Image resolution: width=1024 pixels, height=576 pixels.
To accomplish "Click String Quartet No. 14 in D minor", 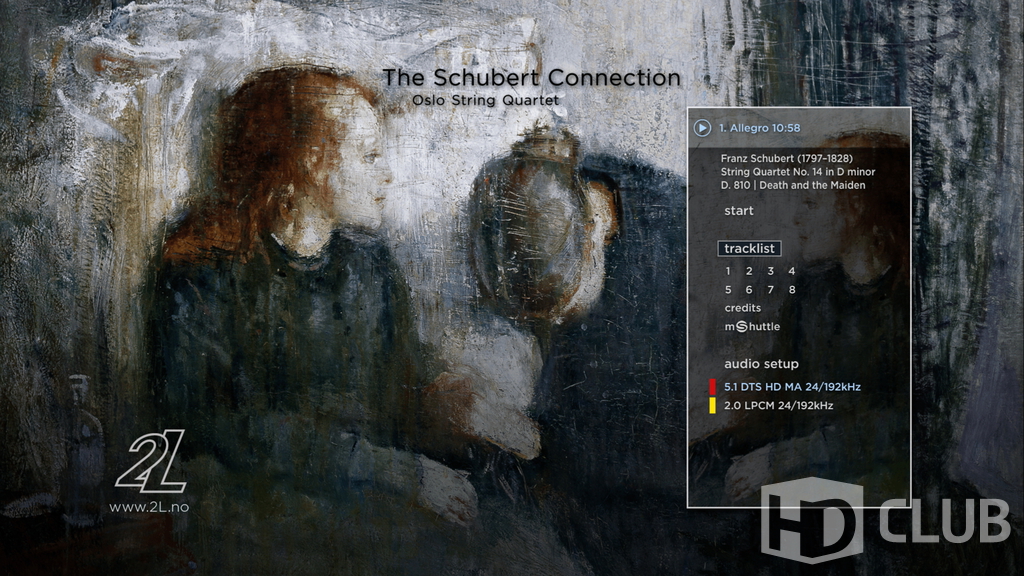I will (798, 172).
